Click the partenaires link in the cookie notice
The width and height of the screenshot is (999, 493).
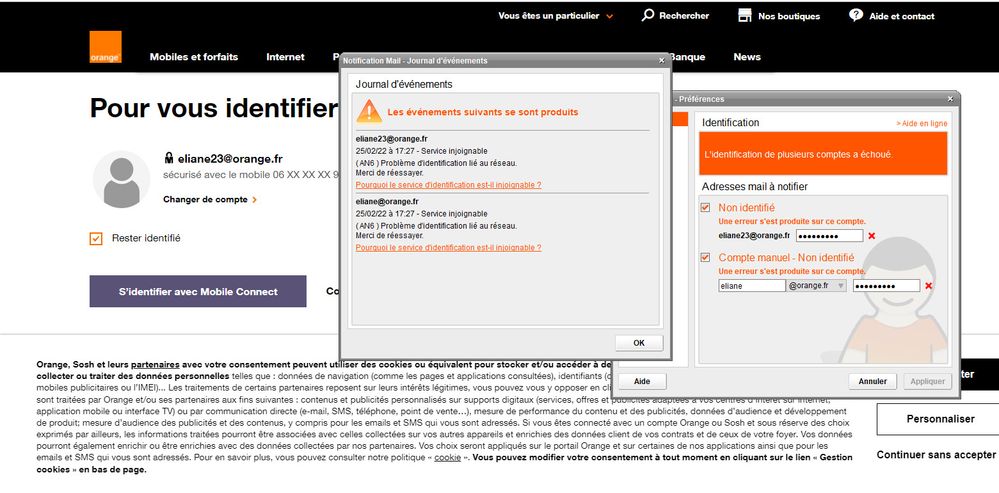point(155,365)
